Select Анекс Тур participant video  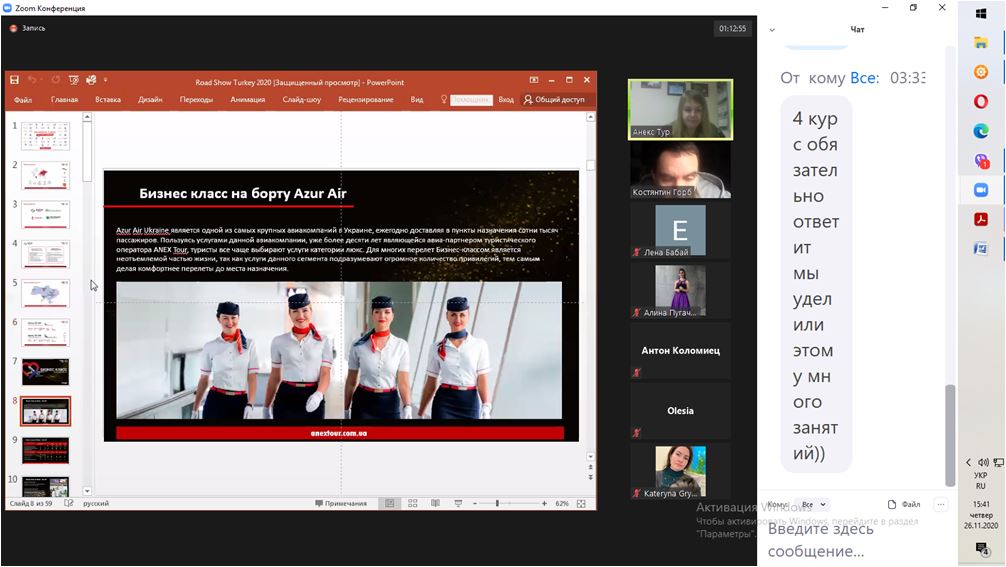tap(681, 110)
